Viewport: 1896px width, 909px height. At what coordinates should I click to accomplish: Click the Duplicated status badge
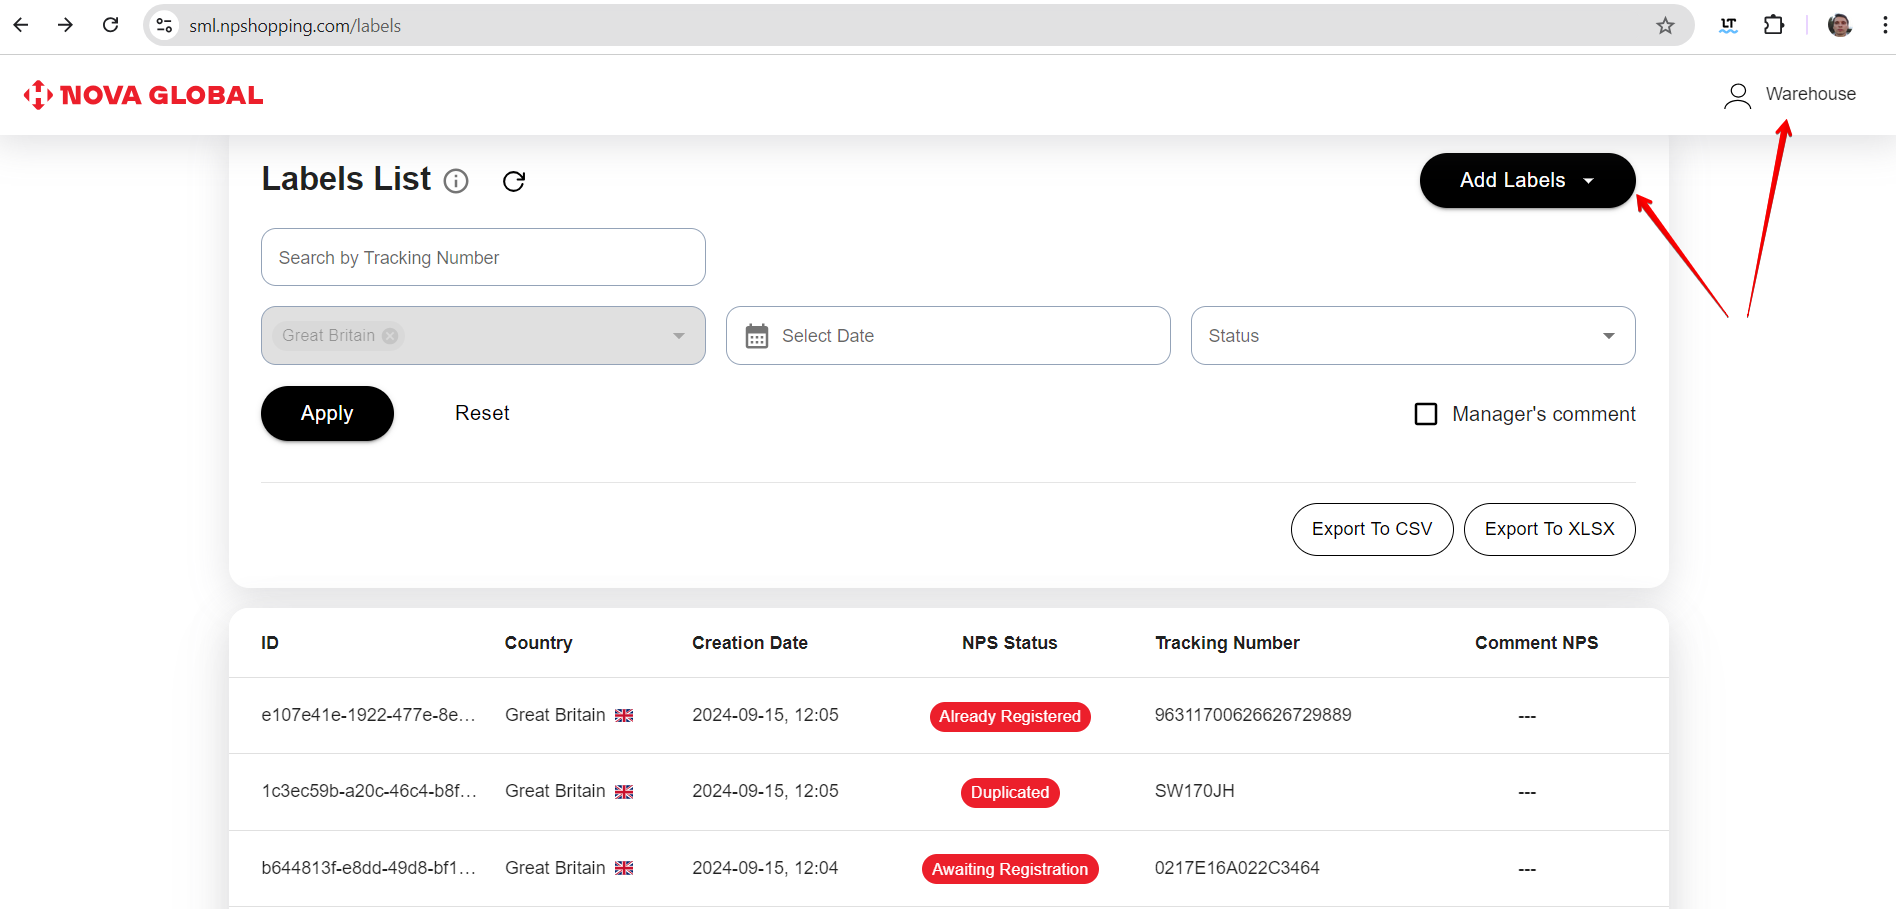1010,792
